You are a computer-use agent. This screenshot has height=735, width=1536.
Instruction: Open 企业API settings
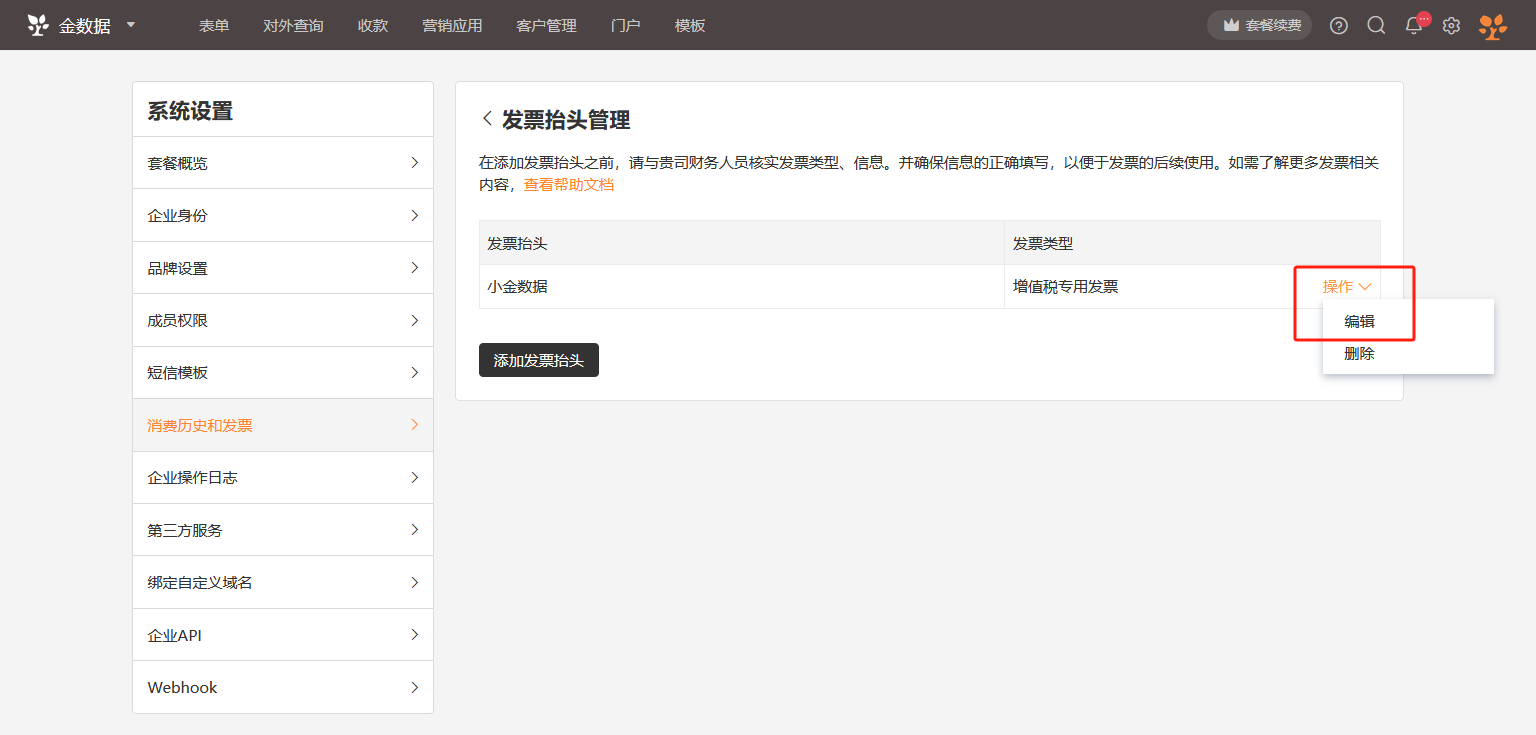click(x=283, y=635)
